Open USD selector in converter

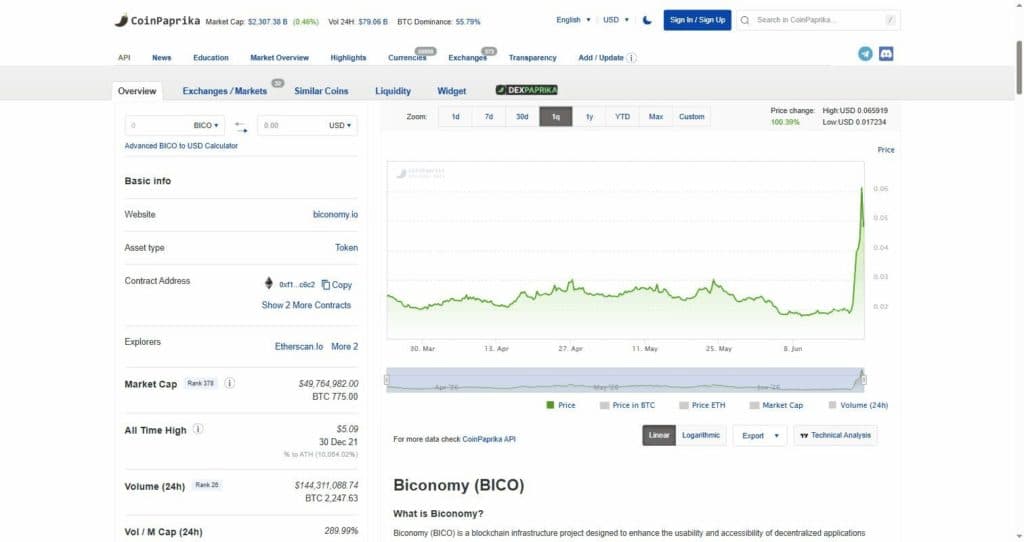[340, 125]
